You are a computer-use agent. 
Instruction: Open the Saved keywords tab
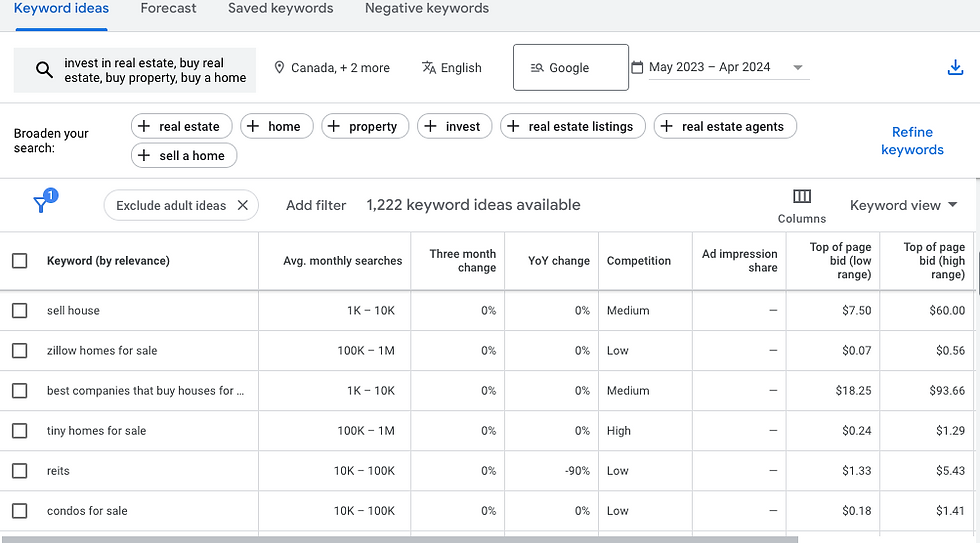click(281, 9)
